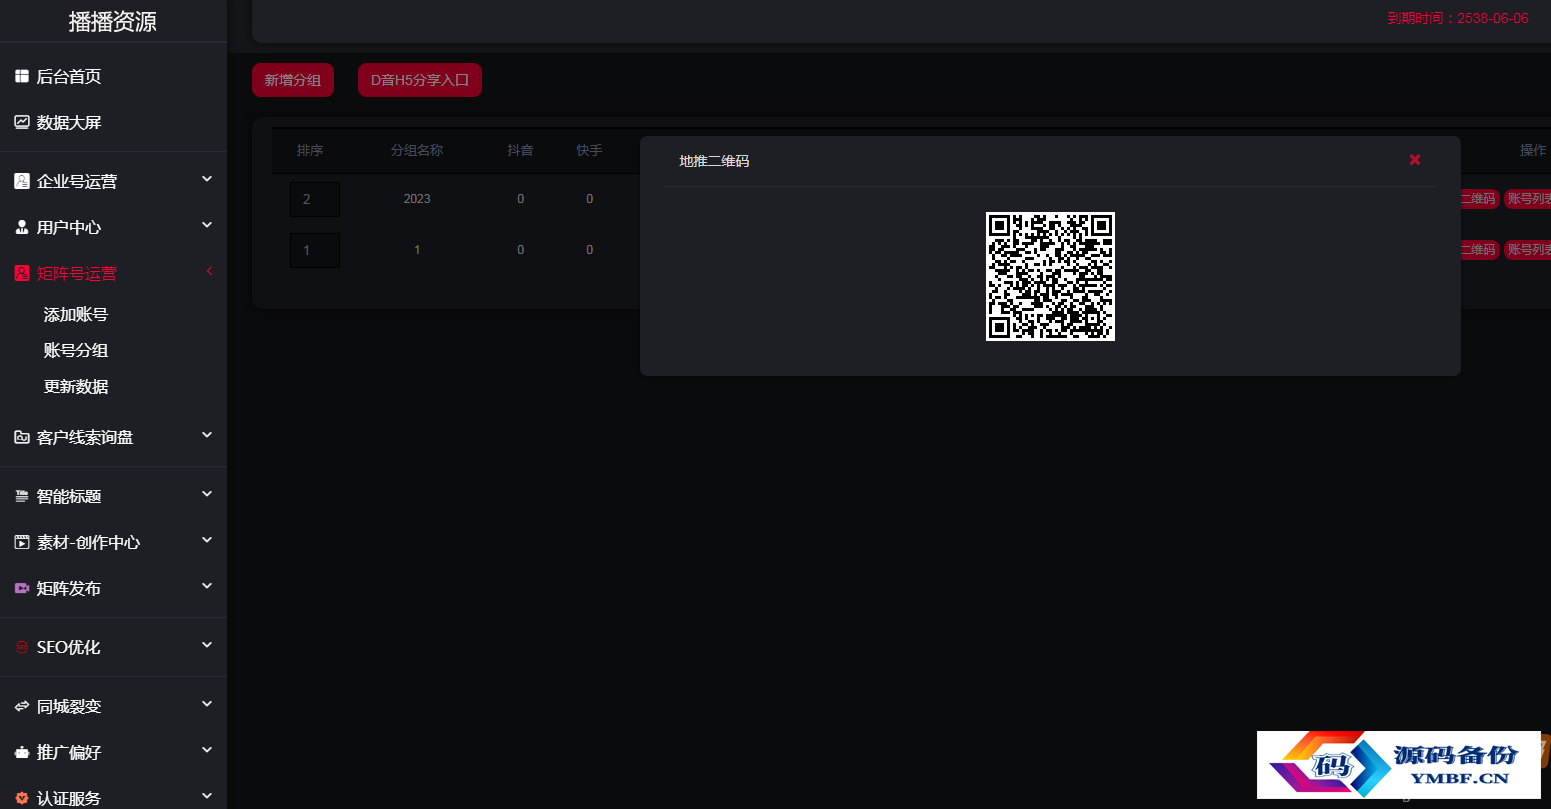
Task: Click the 抖音 column header
Action: coord(520,150)
